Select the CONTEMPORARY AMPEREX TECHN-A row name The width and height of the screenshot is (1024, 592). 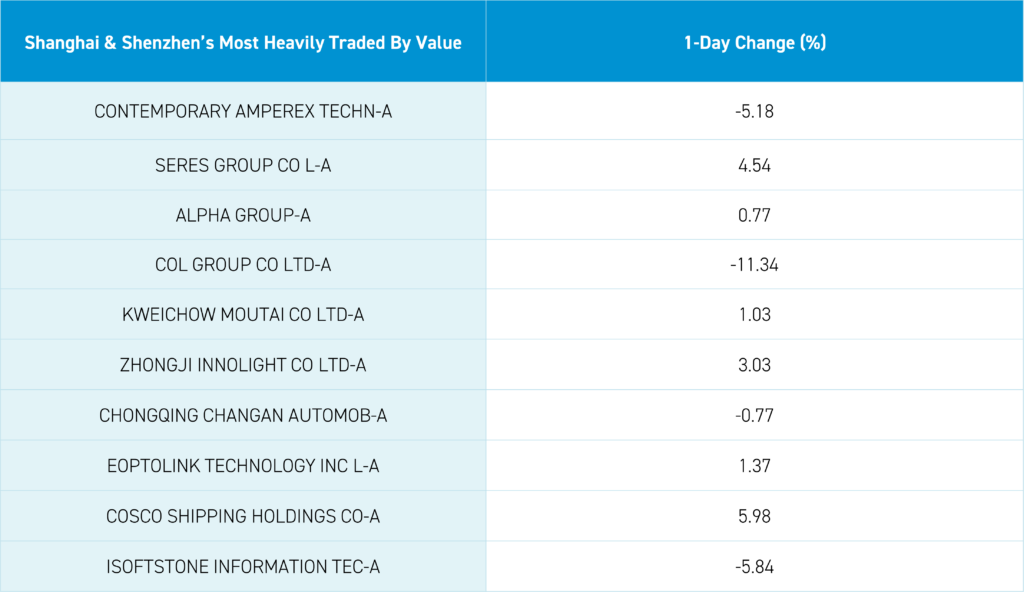243,111
